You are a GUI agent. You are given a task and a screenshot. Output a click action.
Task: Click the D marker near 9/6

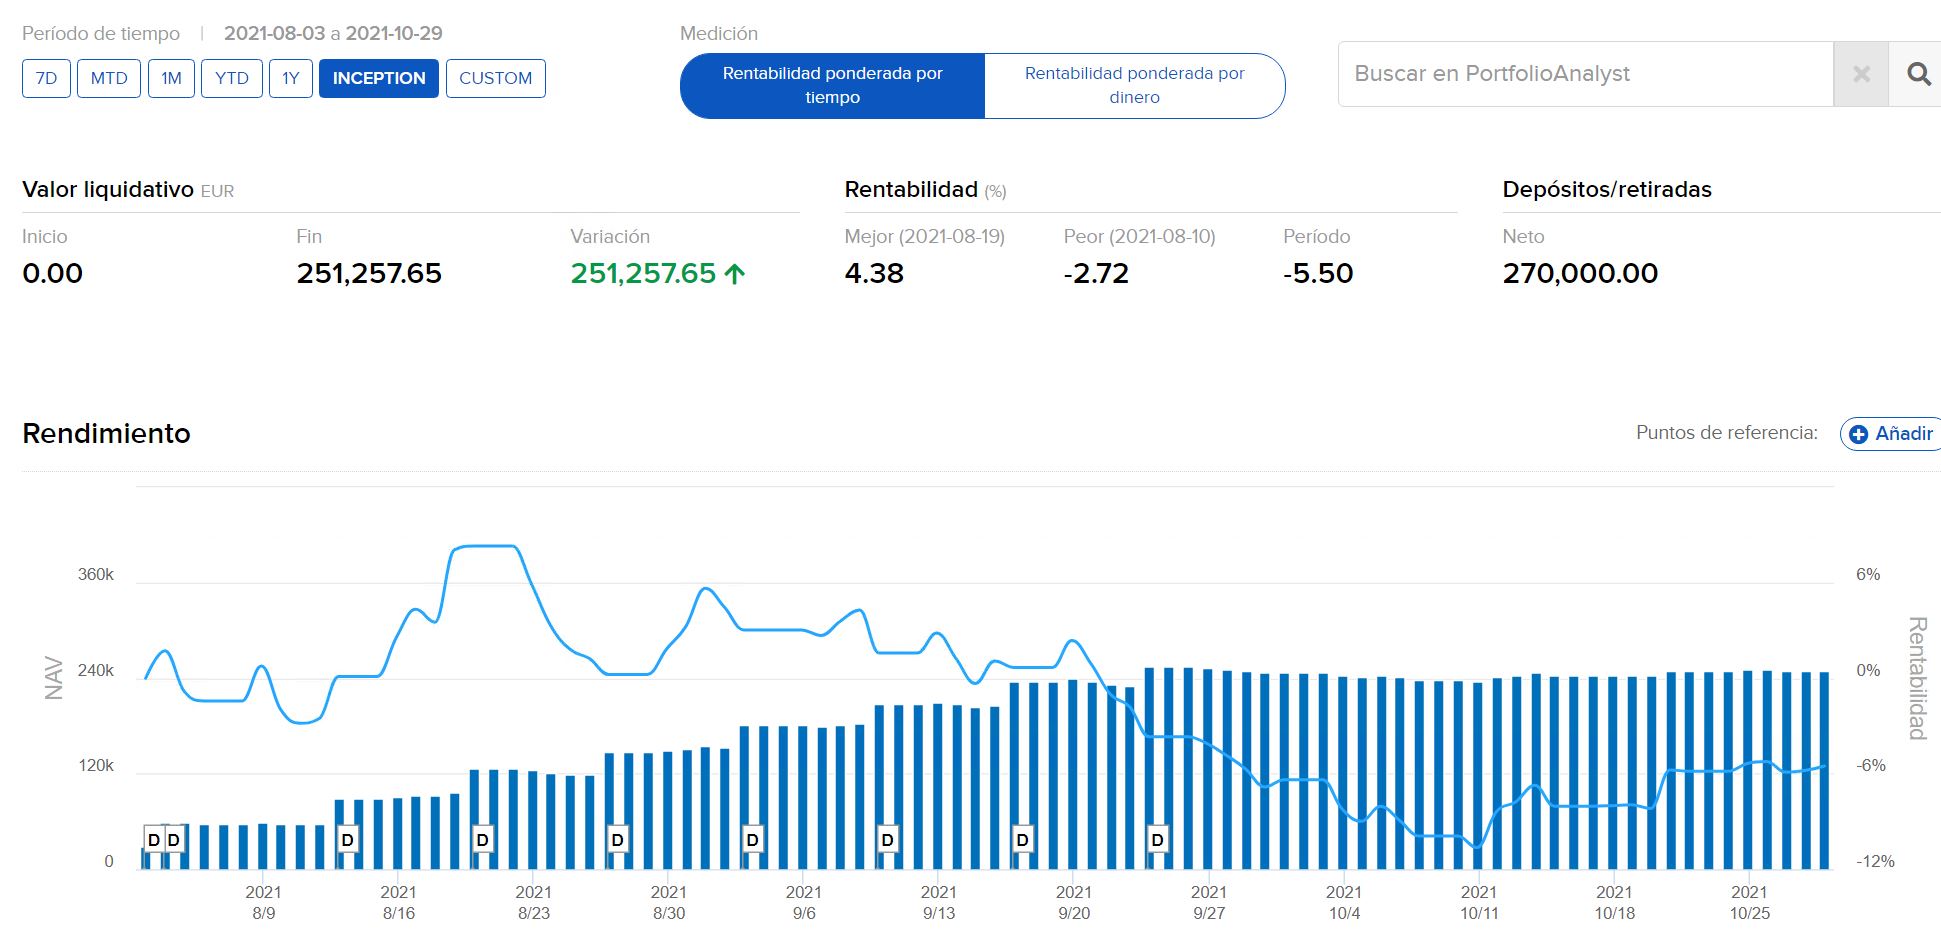click(753, 840)
